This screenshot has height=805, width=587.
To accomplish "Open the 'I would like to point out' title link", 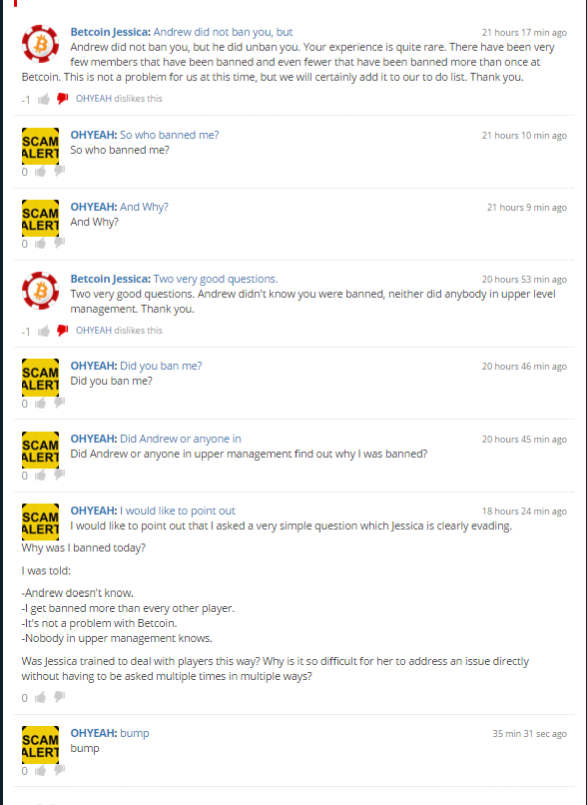I will point(177,511).
